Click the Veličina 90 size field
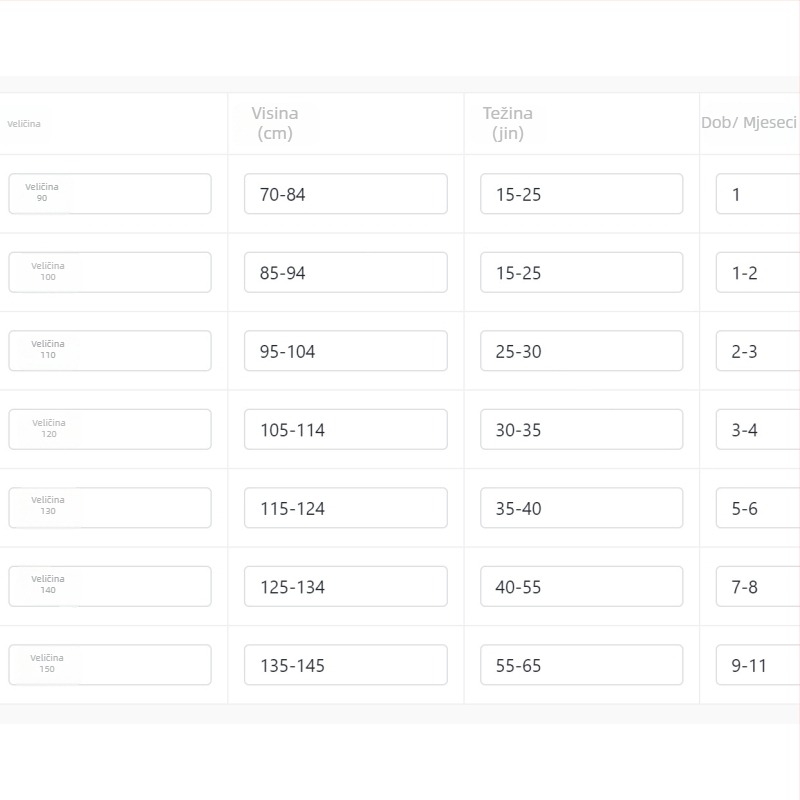This screenshot has width=800, height=800. point(110,194)
